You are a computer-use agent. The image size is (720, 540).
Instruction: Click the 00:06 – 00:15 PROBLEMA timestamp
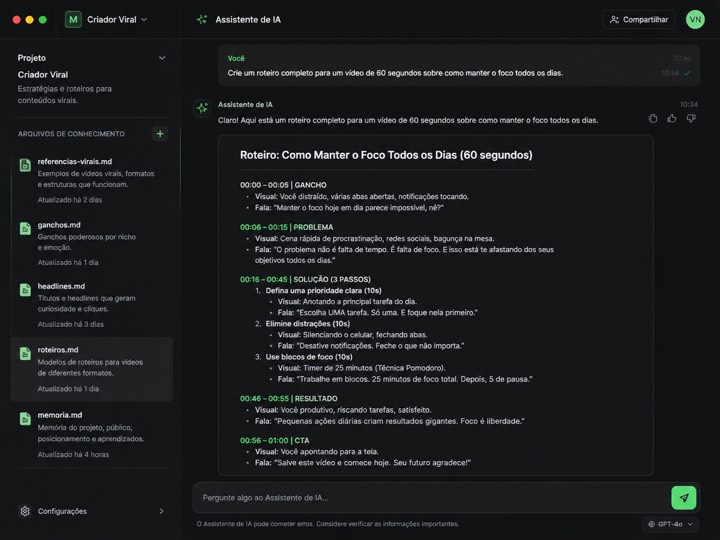click(x=287, y=227)
